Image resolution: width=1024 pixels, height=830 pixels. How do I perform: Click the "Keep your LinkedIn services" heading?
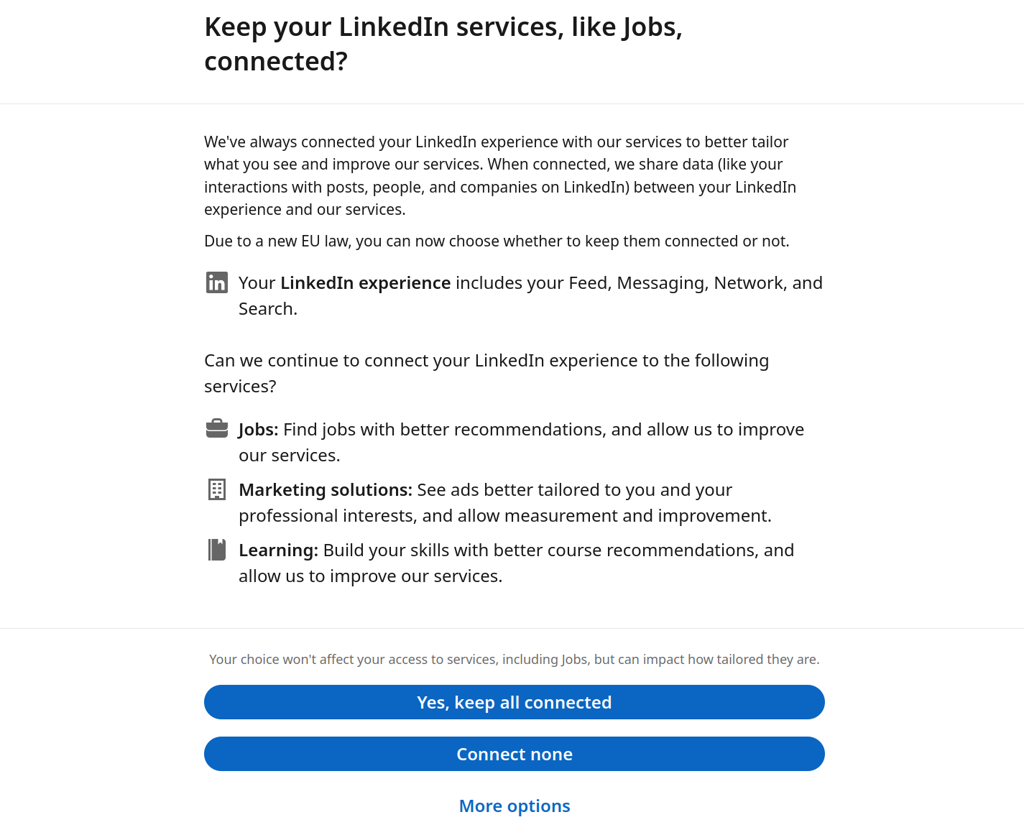pyautogui.click(x=443, y=44)
